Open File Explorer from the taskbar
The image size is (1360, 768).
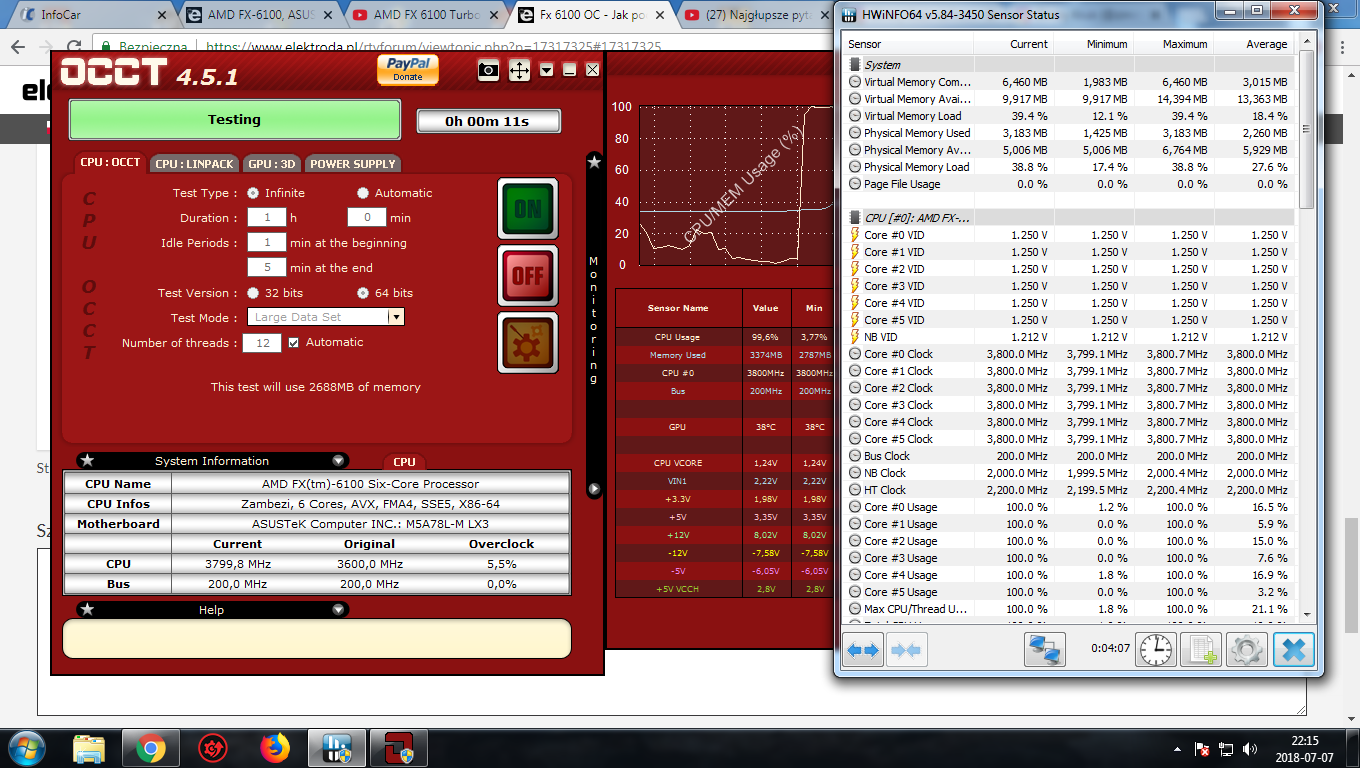tap(89, 747)
